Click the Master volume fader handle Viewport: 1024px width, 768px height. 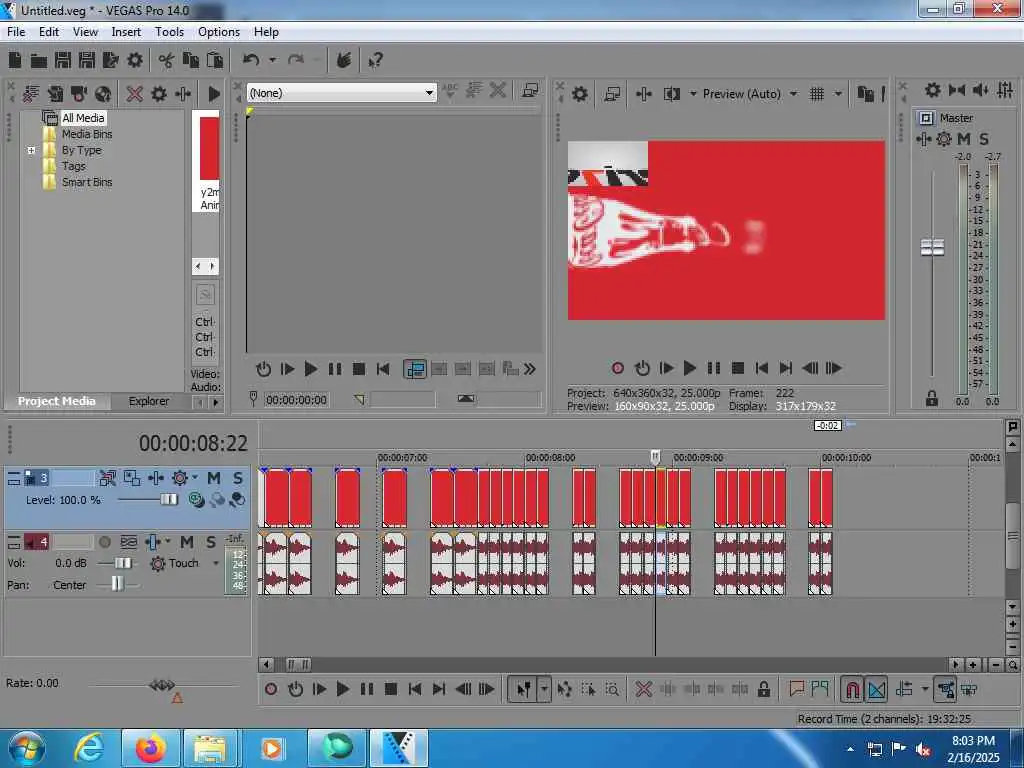point(933,248)
